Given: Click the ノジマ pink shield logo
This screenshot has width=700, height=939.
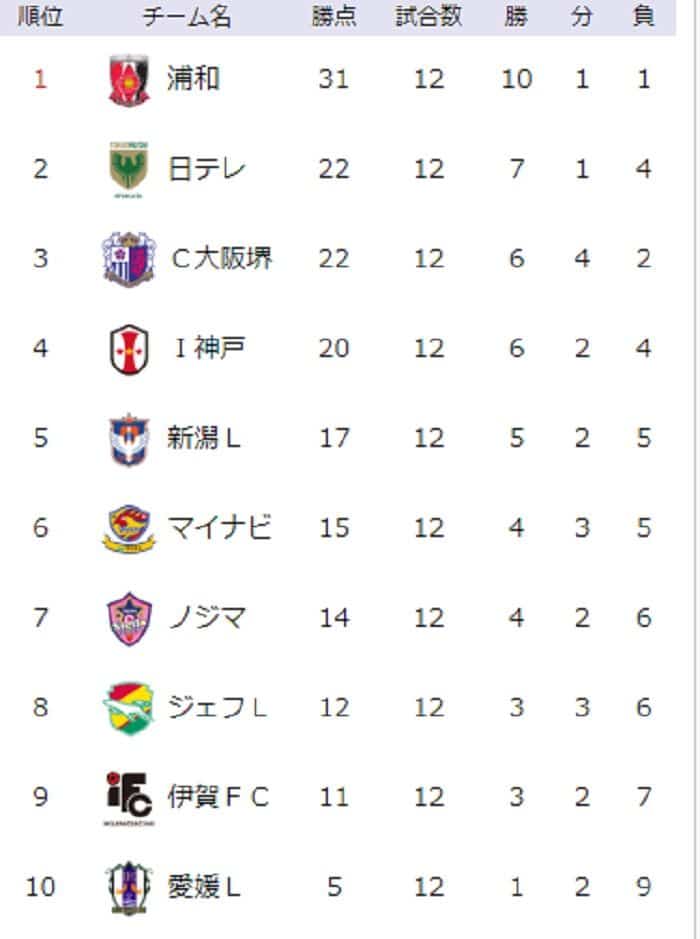Looking at the screenshot, I should click(x=129, y=619).
